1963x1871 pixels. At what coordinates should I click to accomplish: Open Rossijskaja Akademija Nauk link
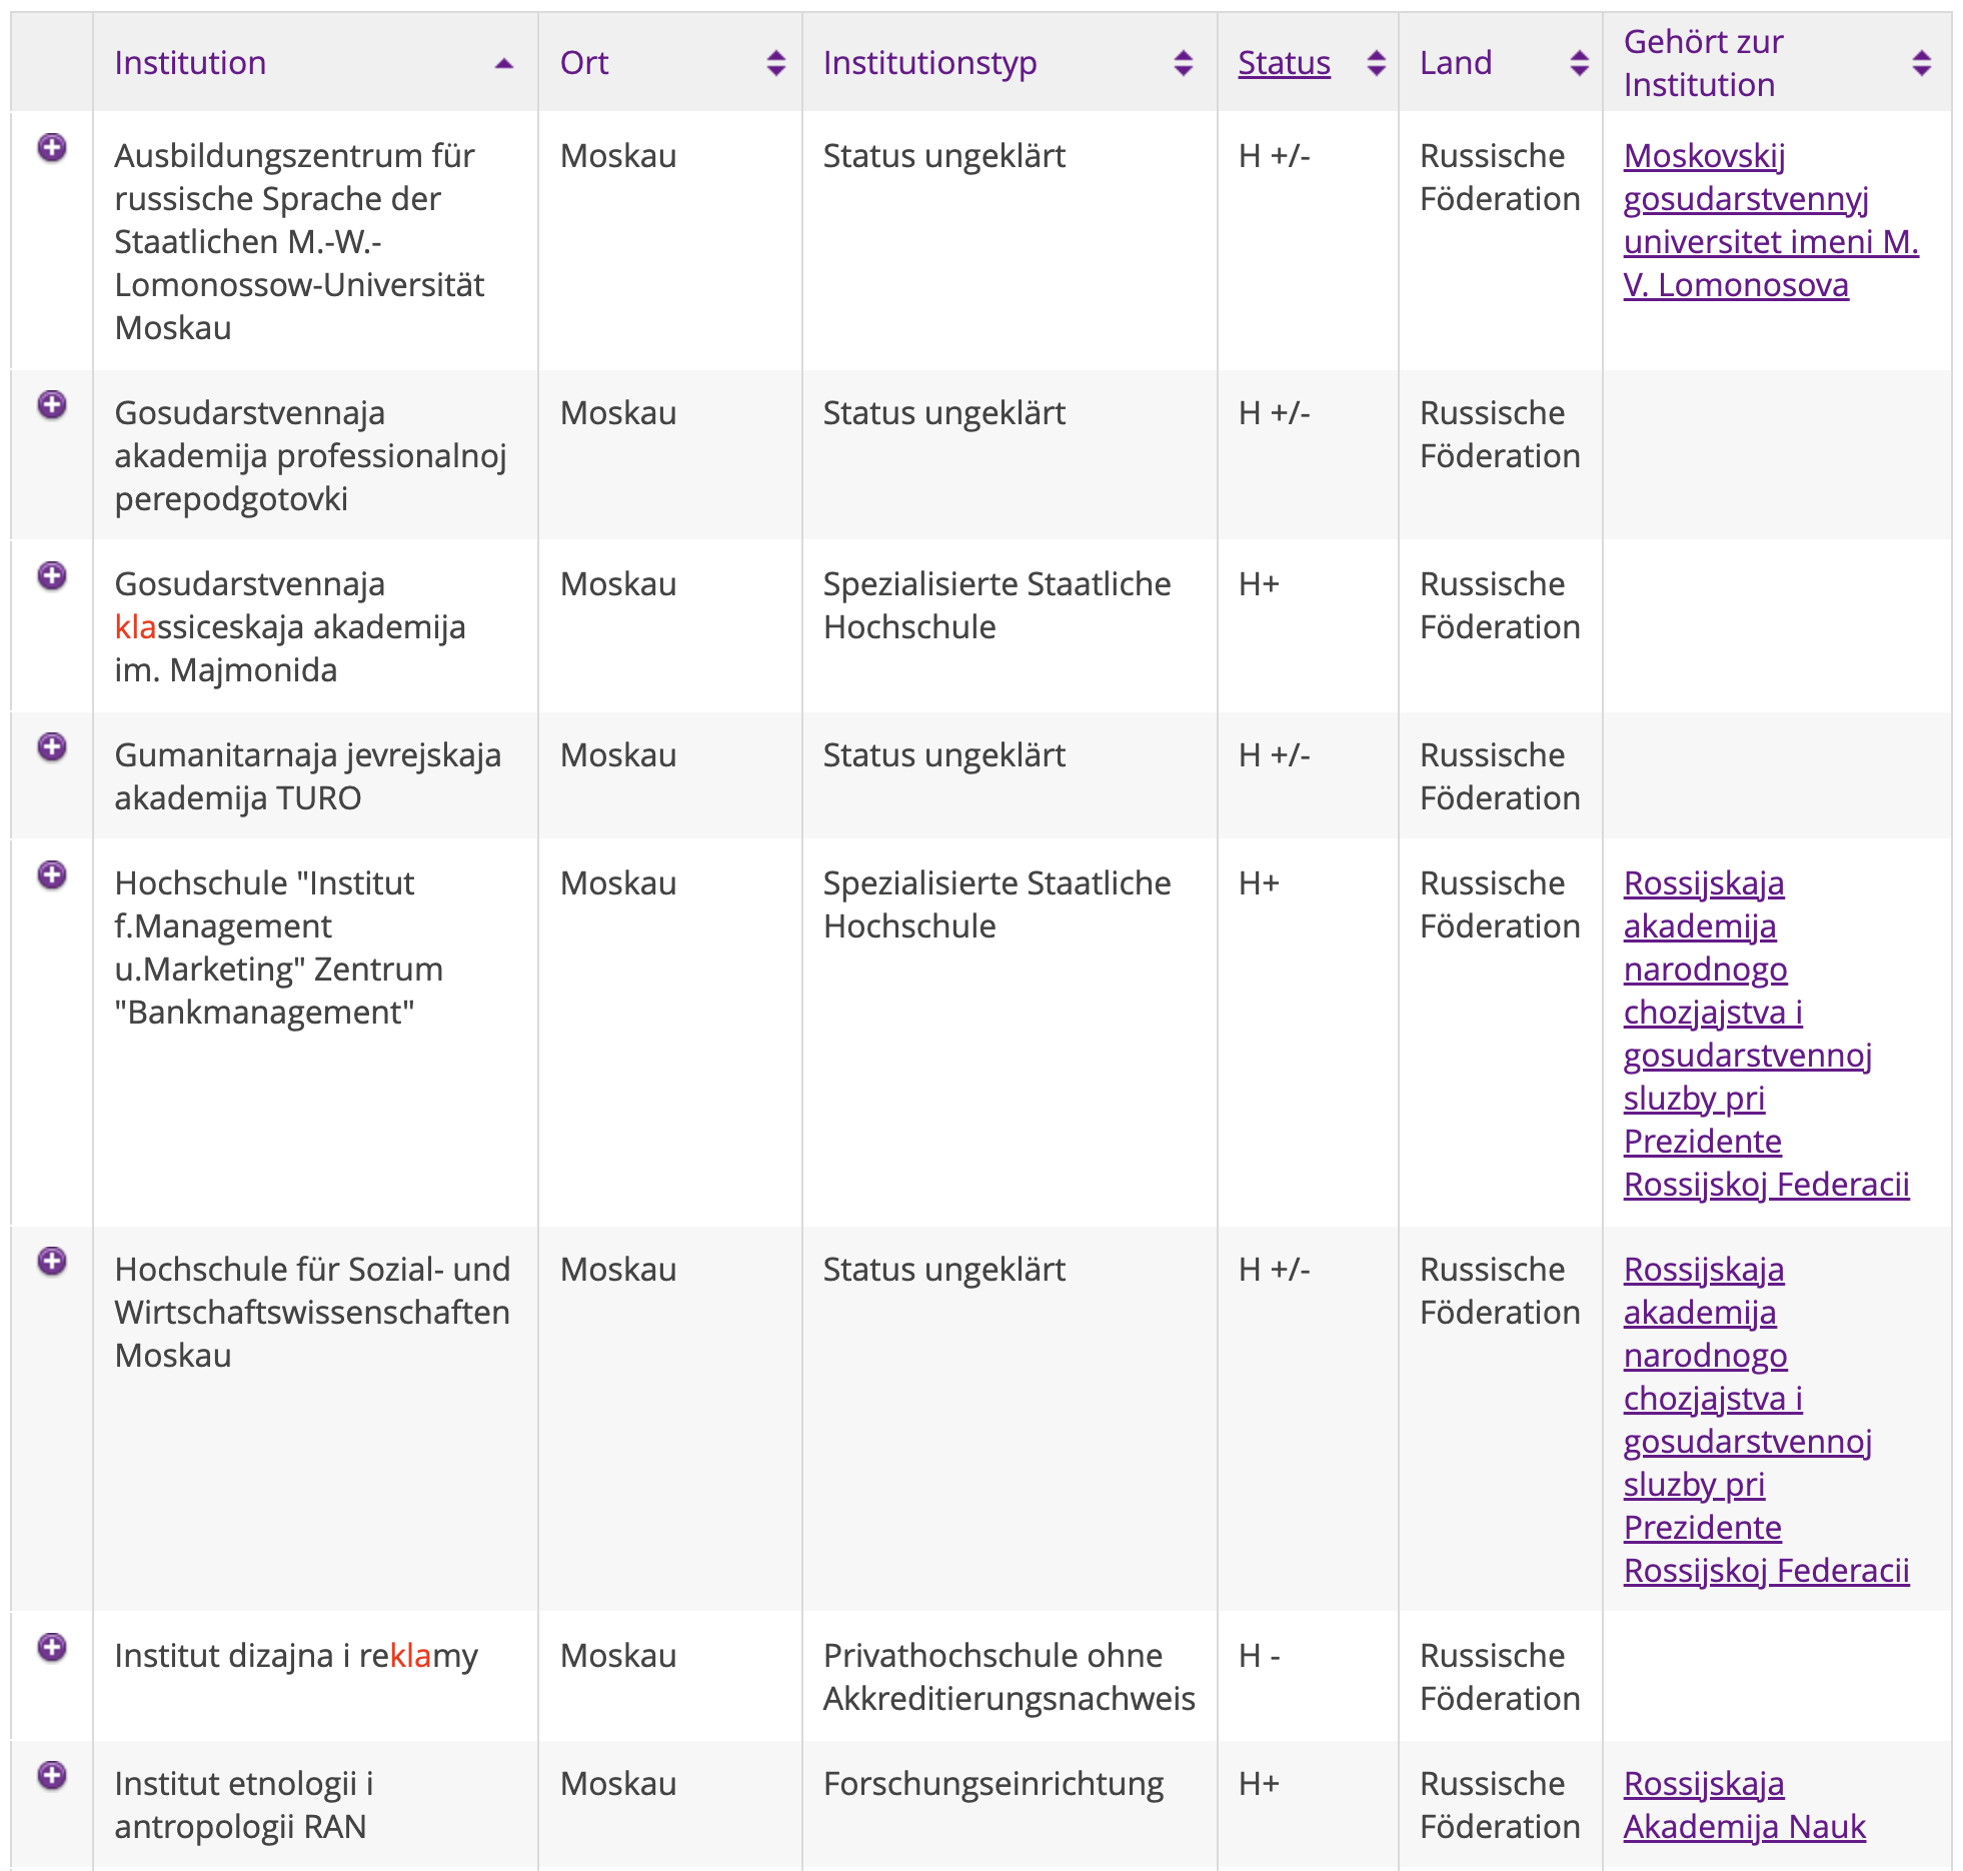click(x=1743, y=1805)
